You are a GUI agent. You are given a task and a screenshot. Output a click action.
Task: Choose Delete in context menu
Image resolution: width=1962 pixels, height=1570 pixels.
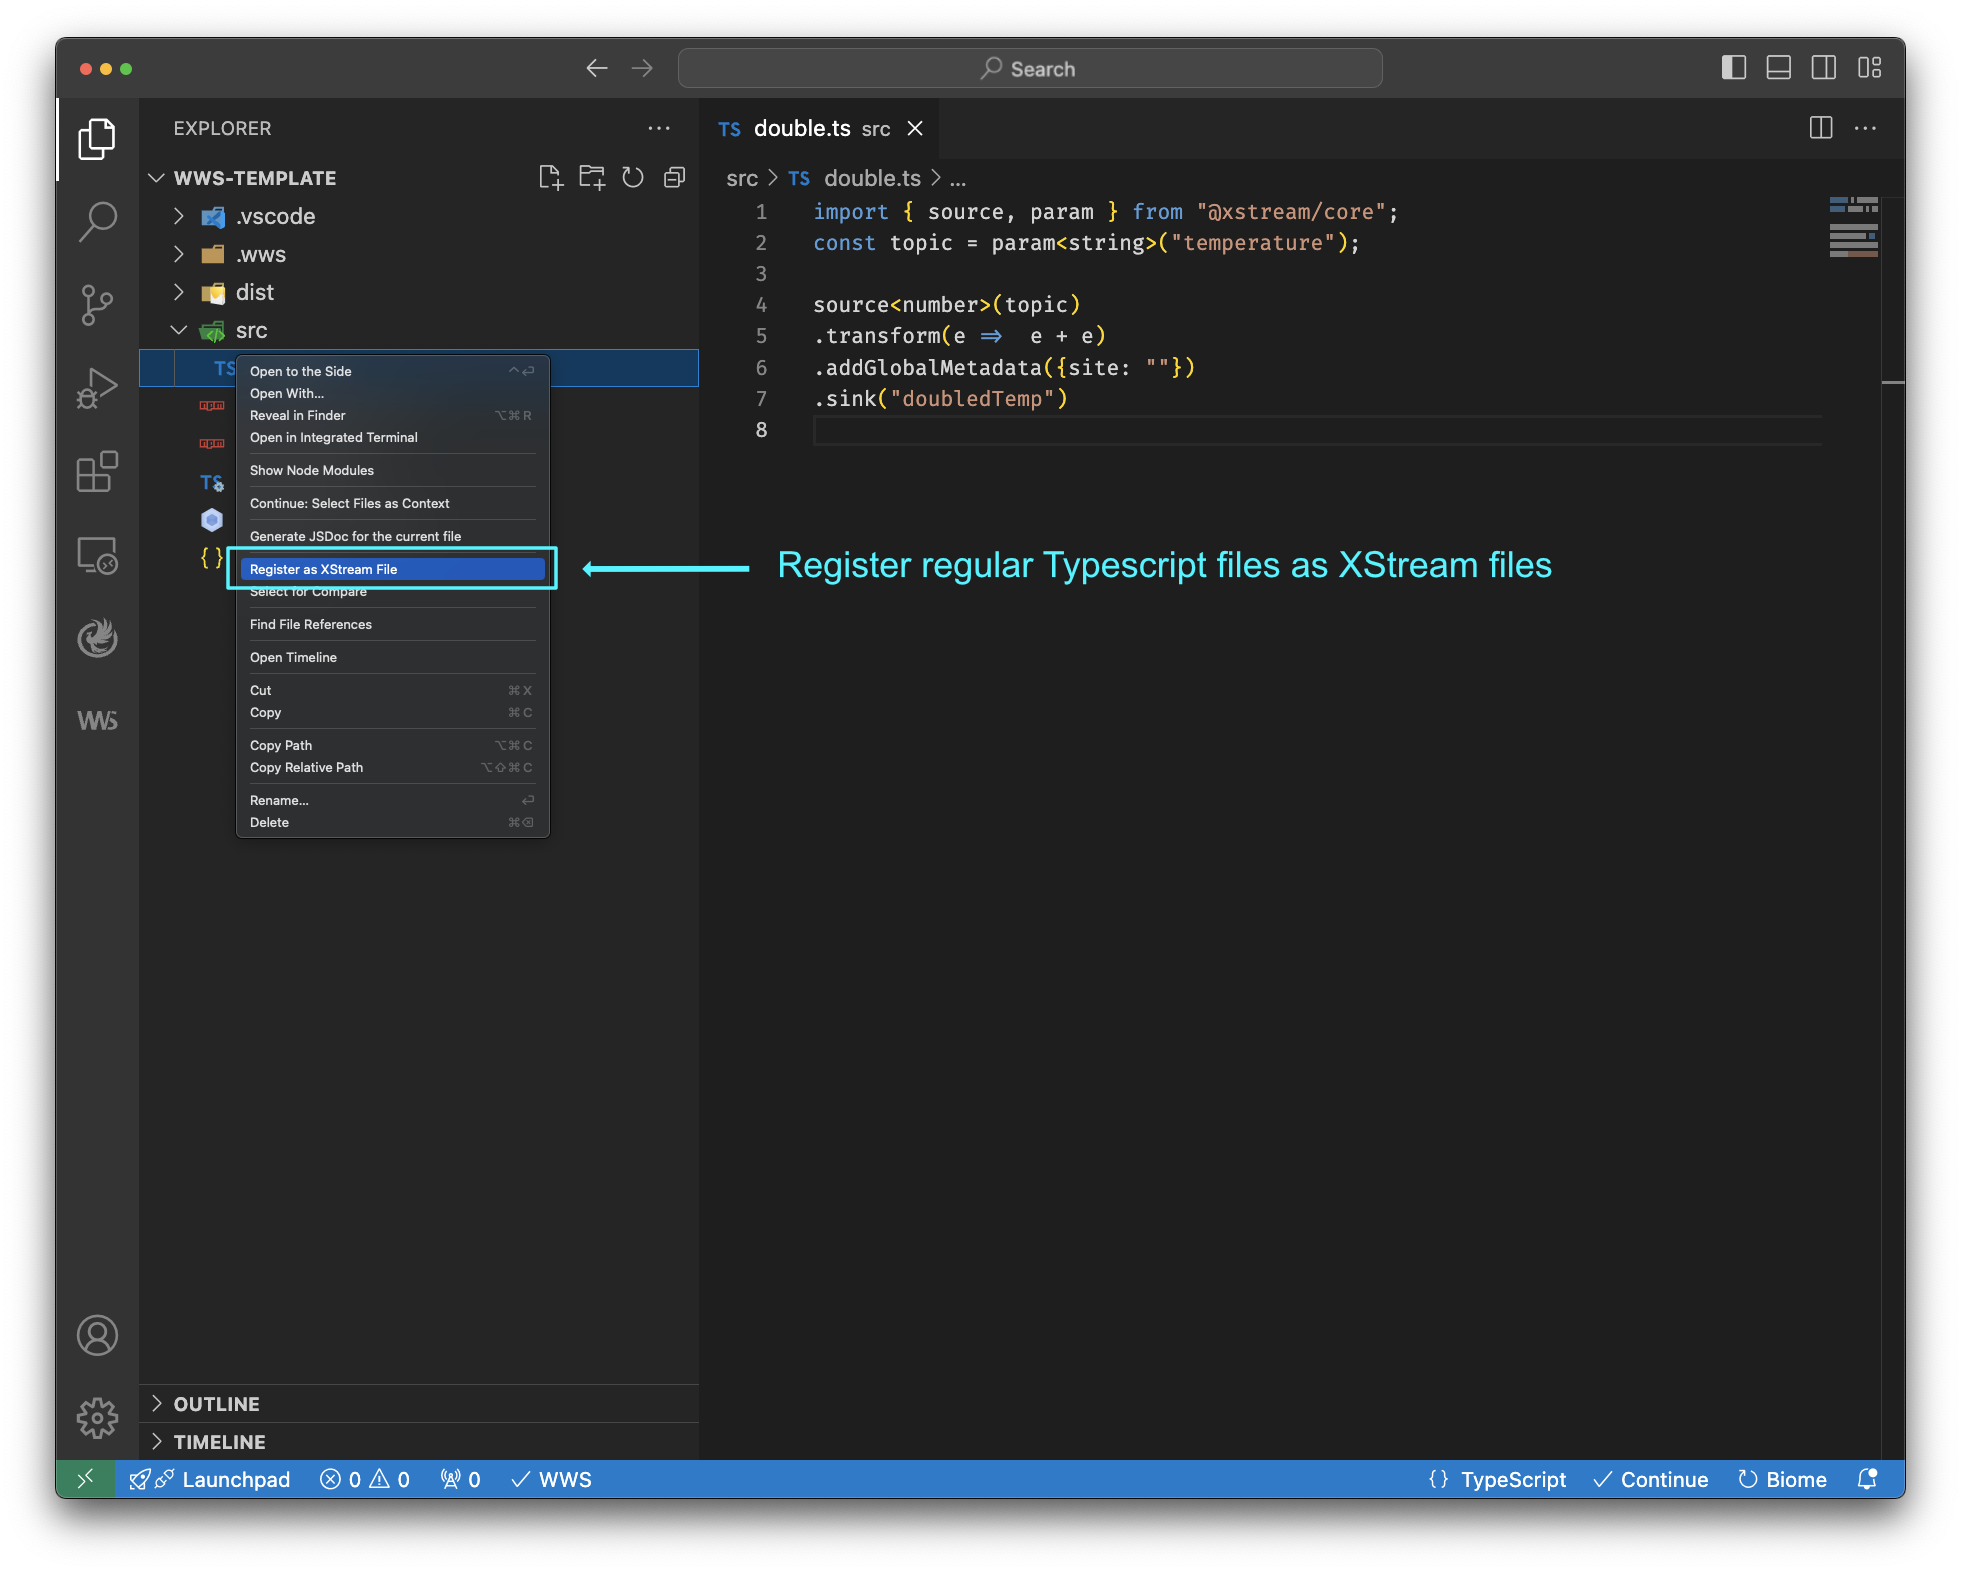coord(392,822)
